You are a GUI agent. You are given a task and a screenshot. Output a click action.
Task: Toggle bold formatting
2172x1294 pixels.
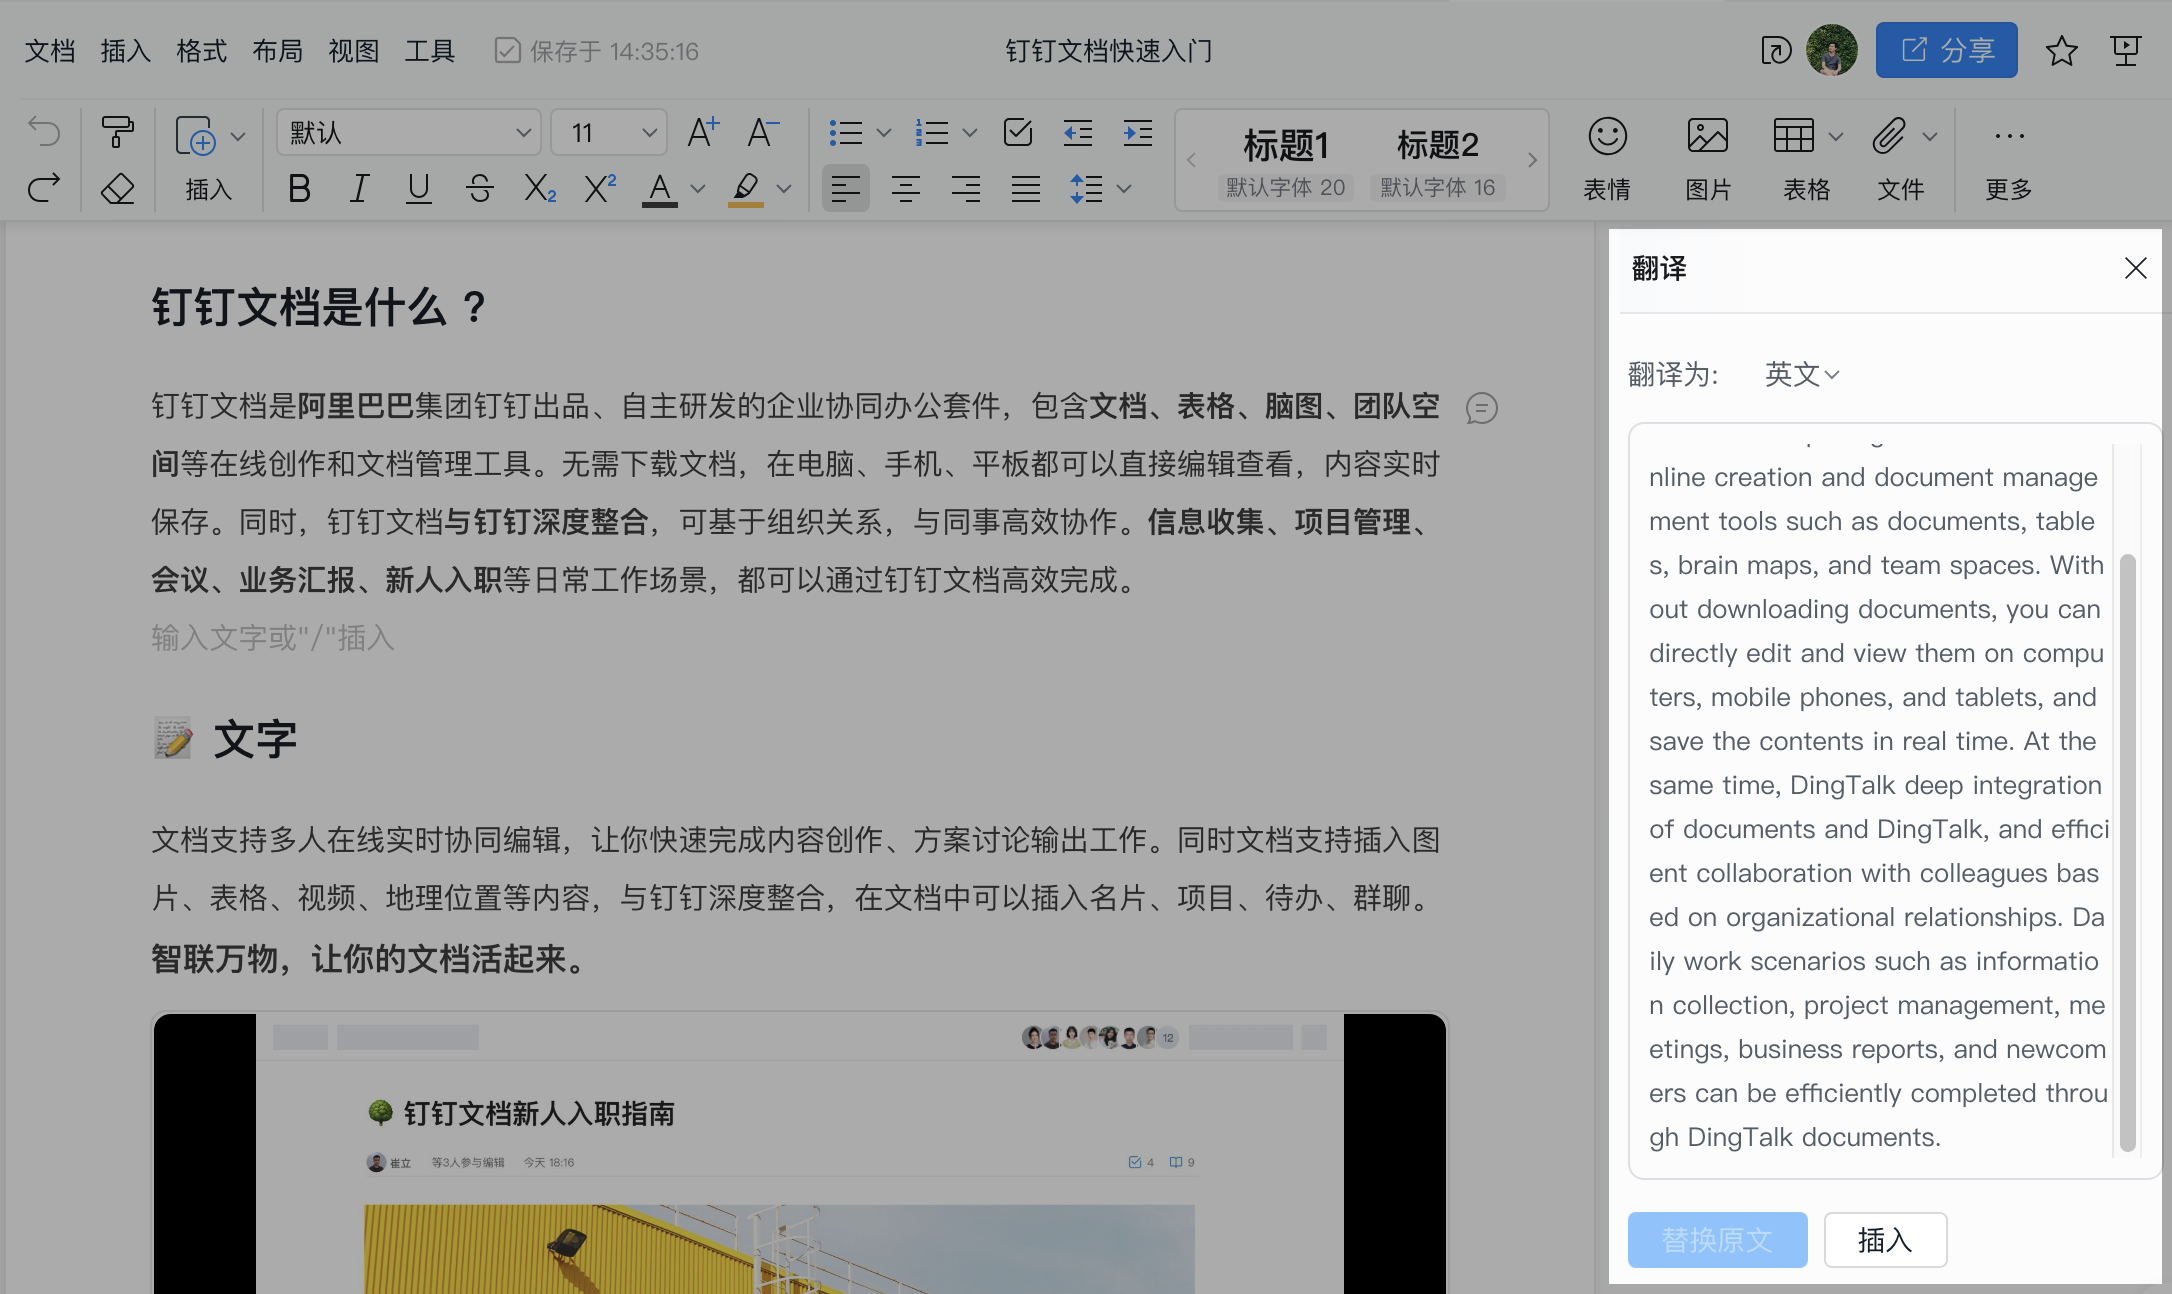click(298, 188)
